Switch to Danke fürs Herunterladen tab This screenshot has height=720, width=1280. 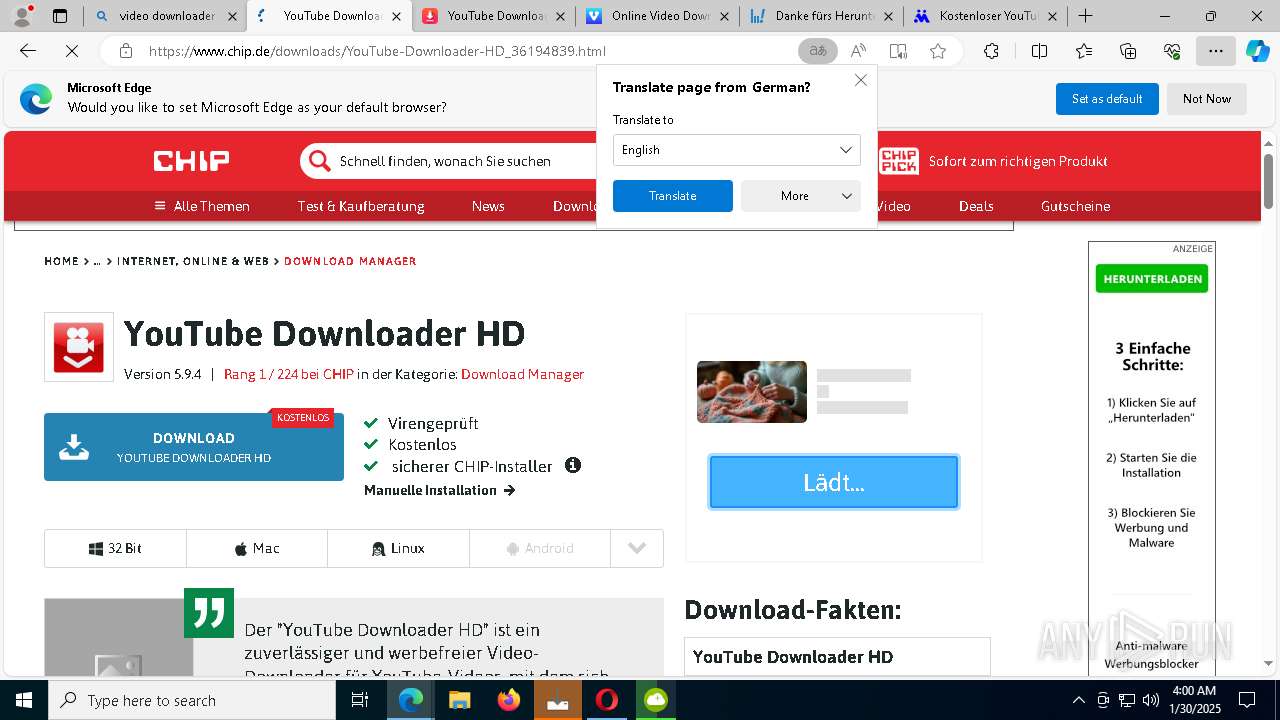822,16
